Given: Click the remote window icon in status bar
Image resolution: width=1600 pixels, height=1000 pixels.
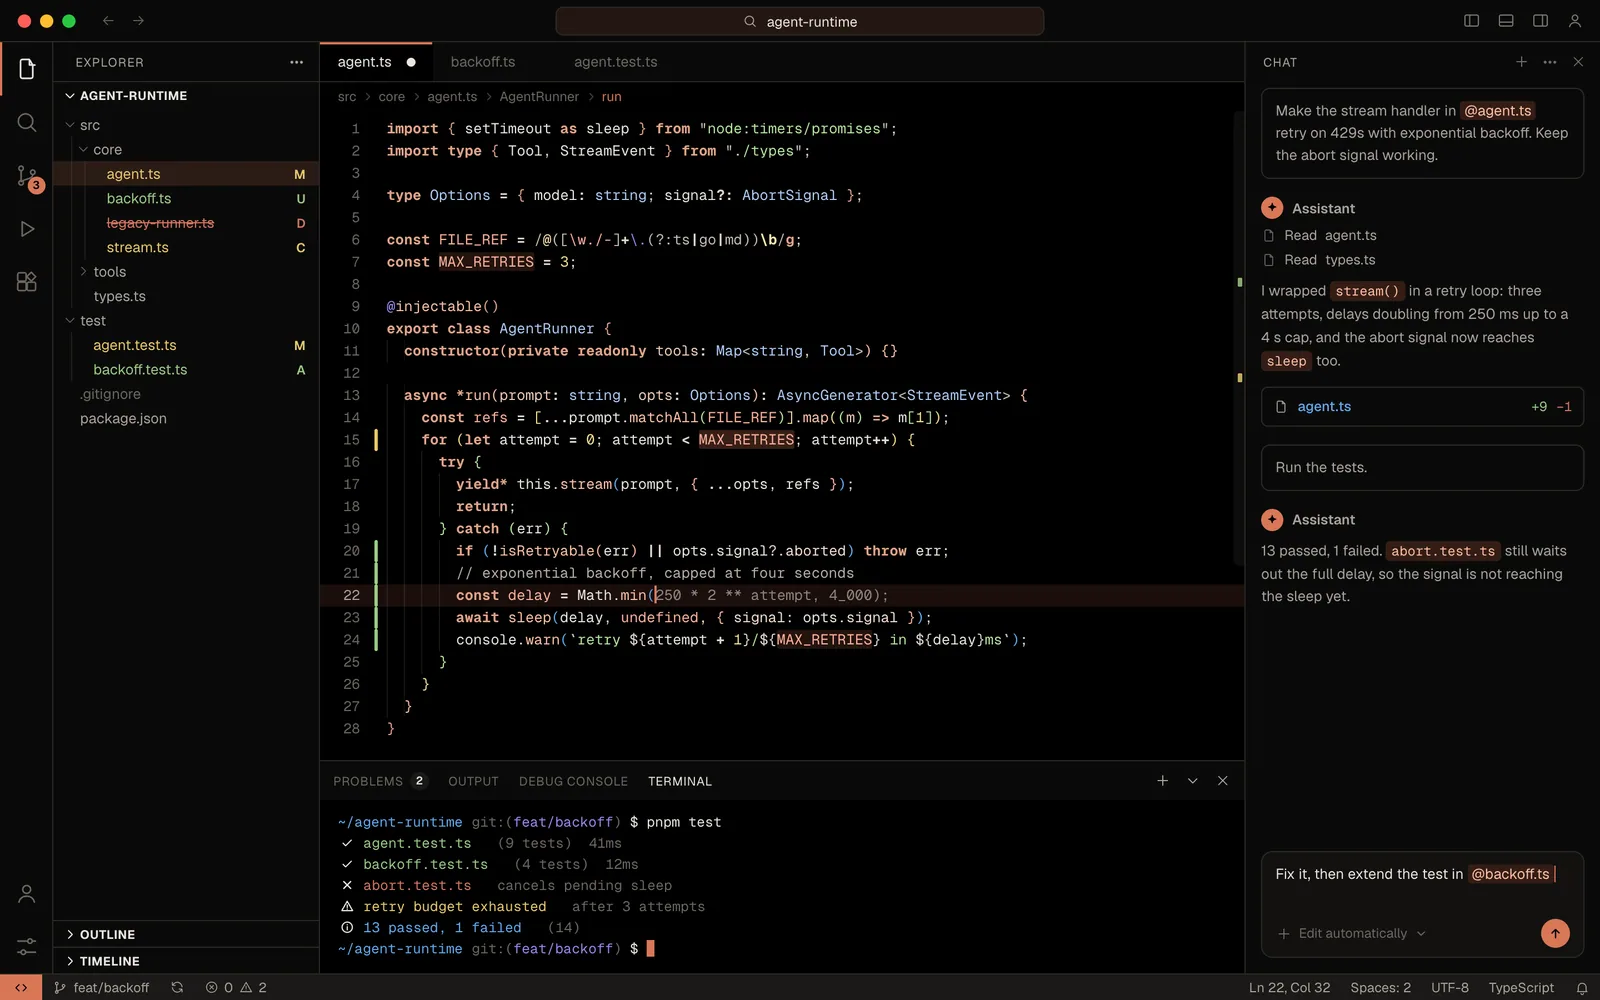Looking at the screenshot, I should point(21,987).
